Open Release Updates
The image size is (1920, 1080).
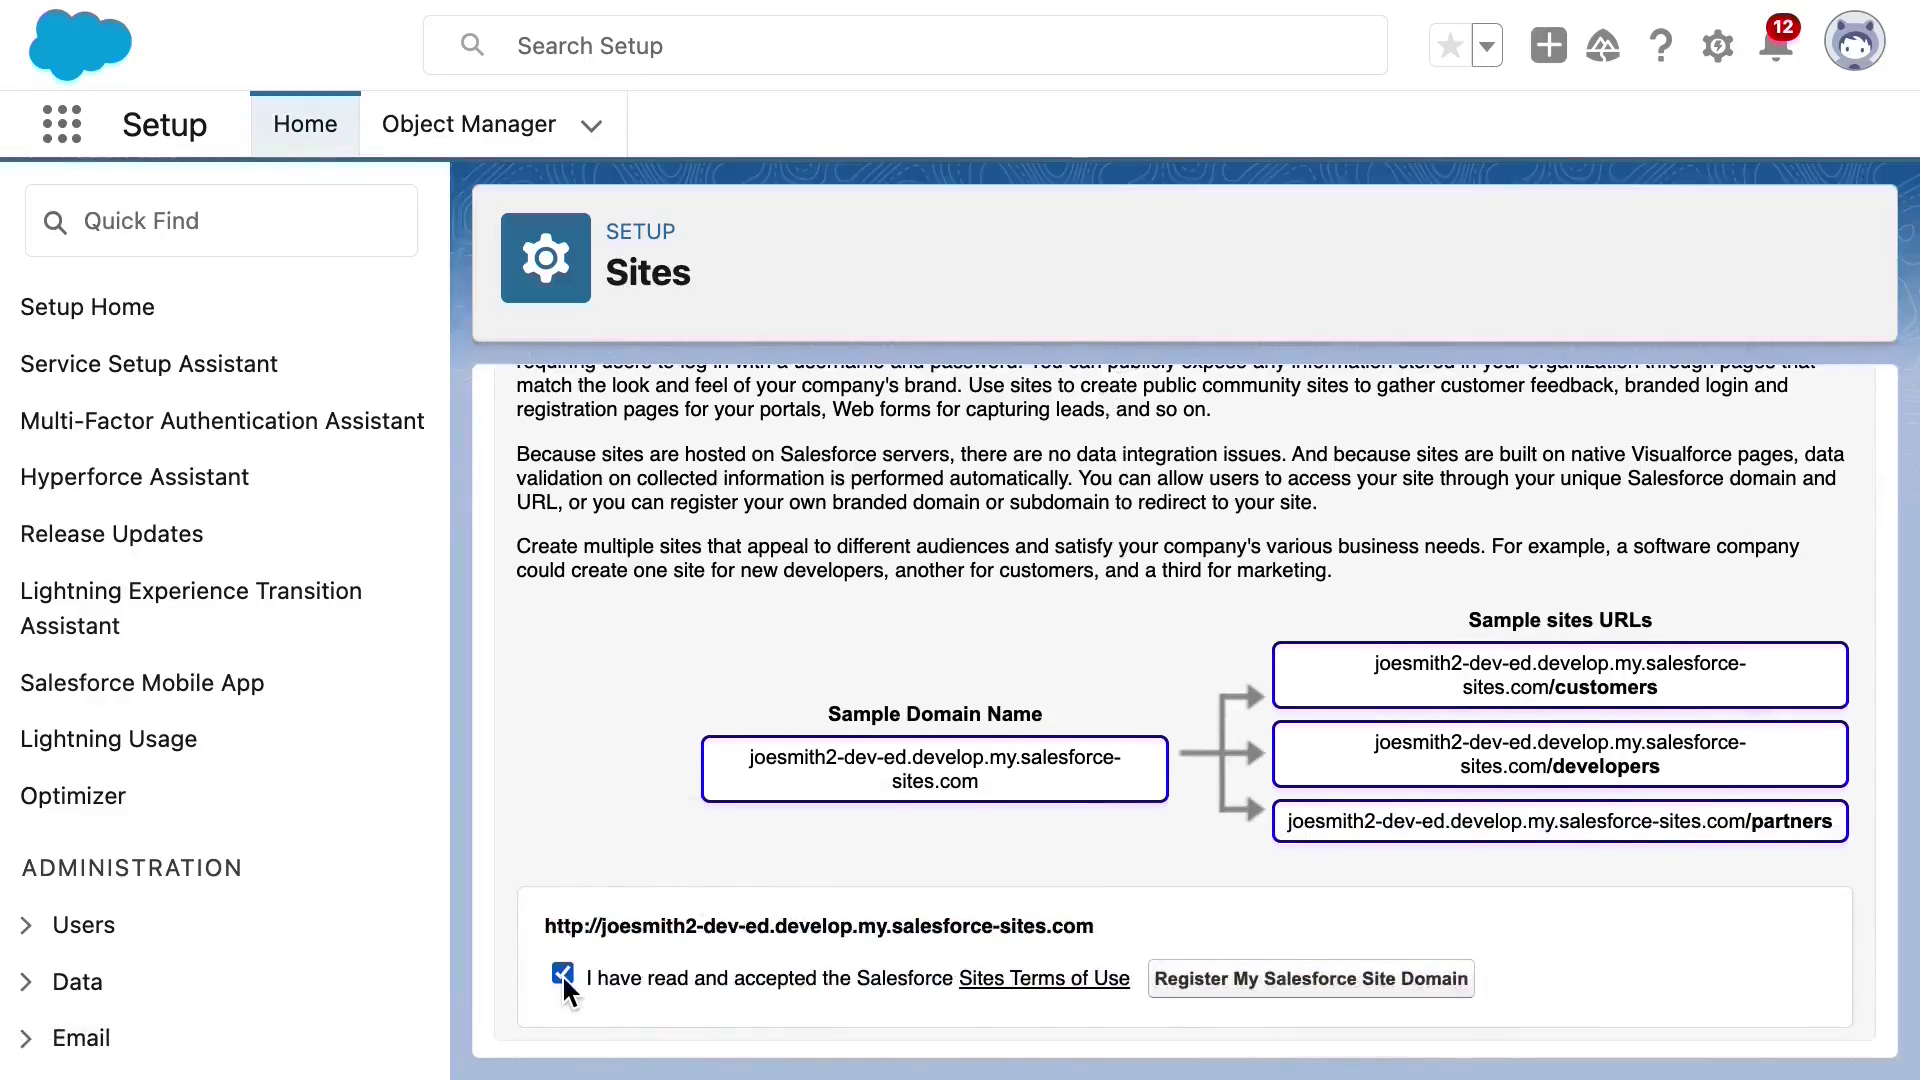pyautogui.click(x=111, y=534)
